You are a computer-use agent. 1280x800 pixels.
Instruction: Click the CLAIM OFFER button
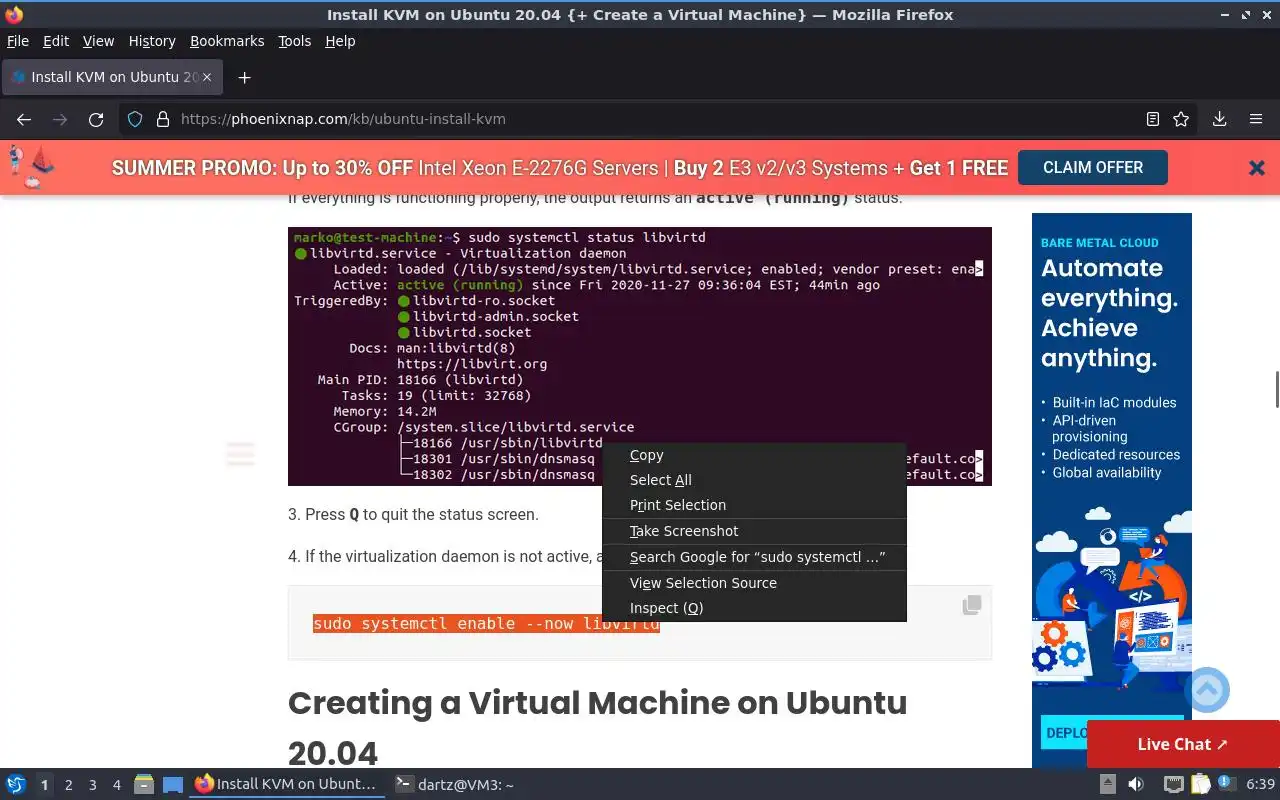[x=1093, y=167]
